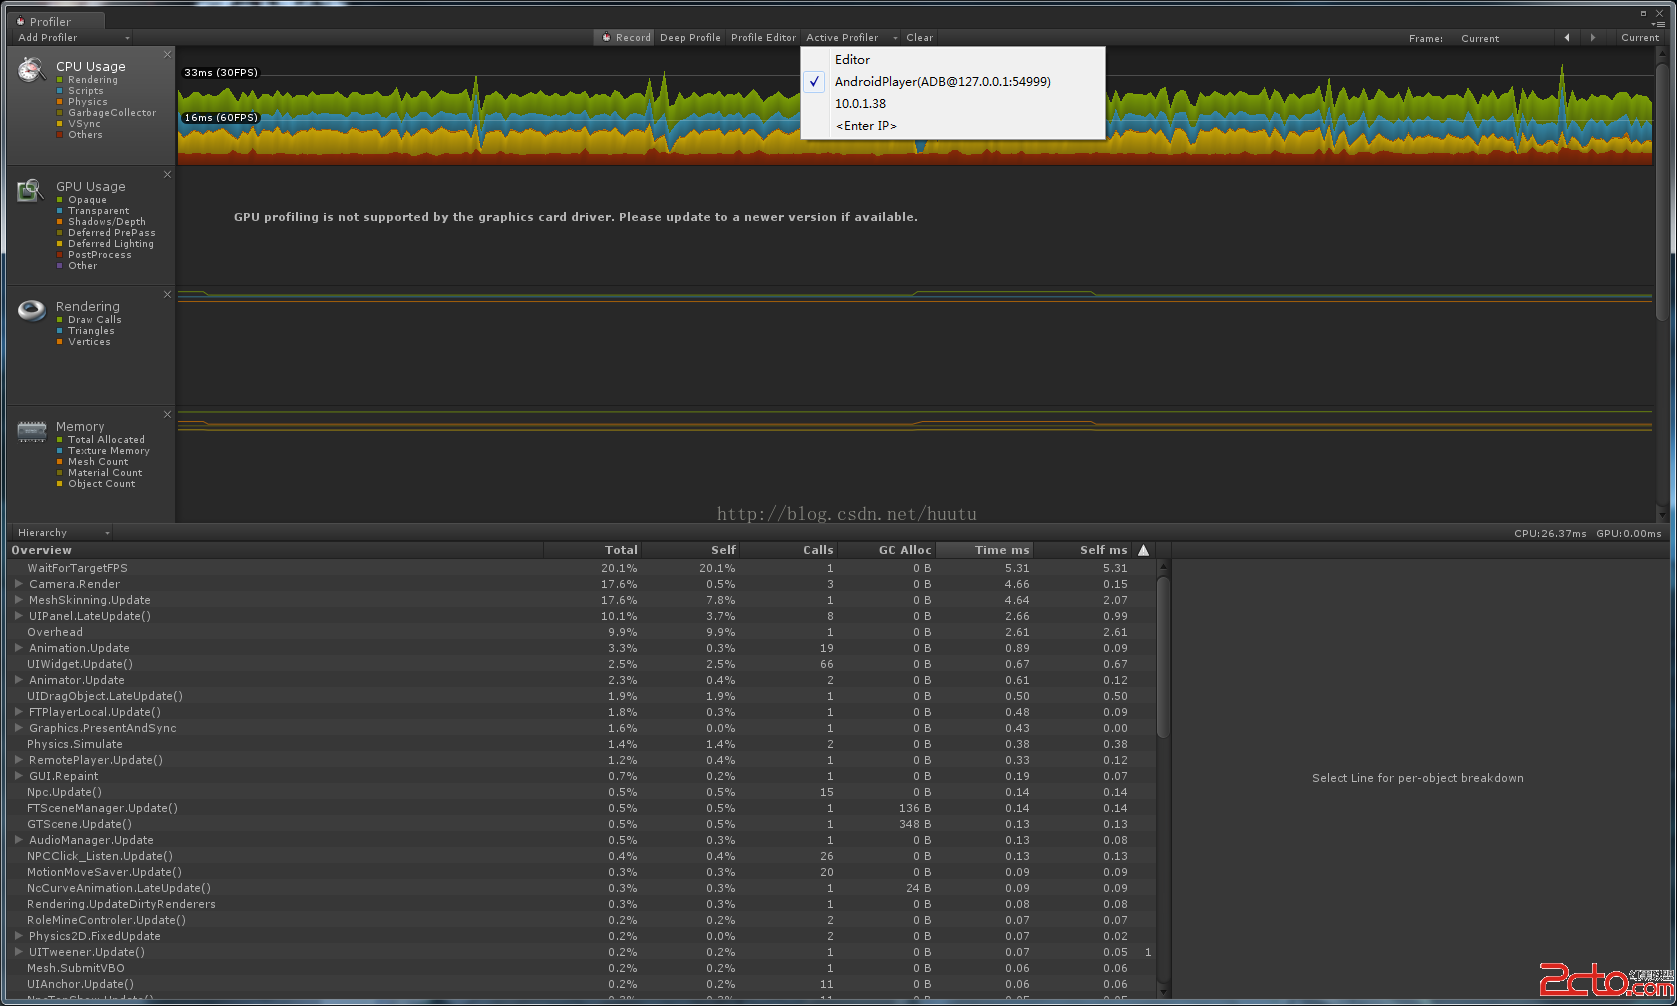Toggle the Rendering color swatch in CPU Usage

pyautogui.click(x=60, y=80)
